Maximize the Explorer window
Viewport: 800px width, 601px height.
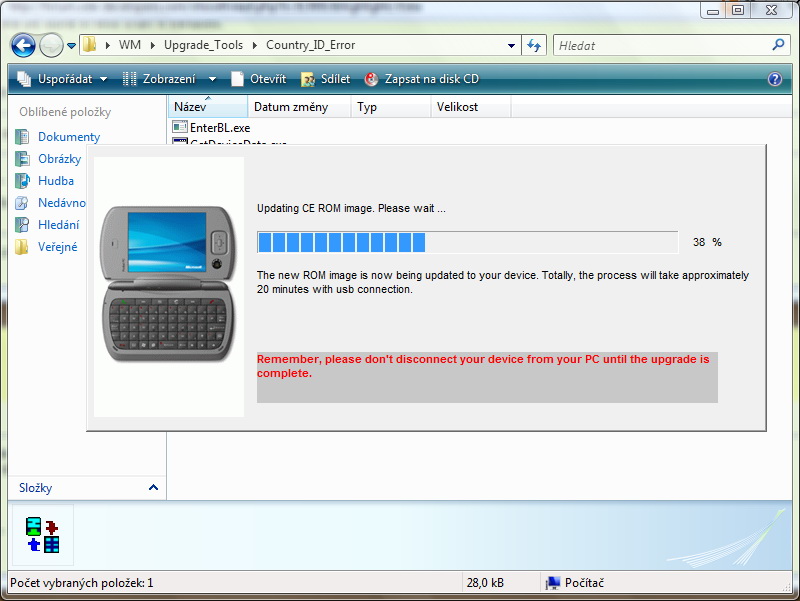pos(737,10)
